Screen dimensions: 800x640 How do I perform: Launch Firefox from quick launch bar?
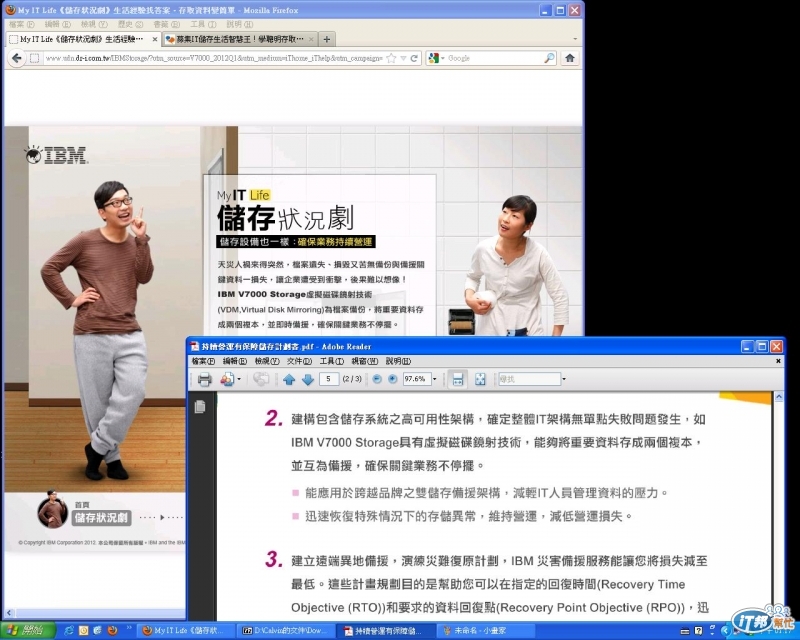coord(113,631)
